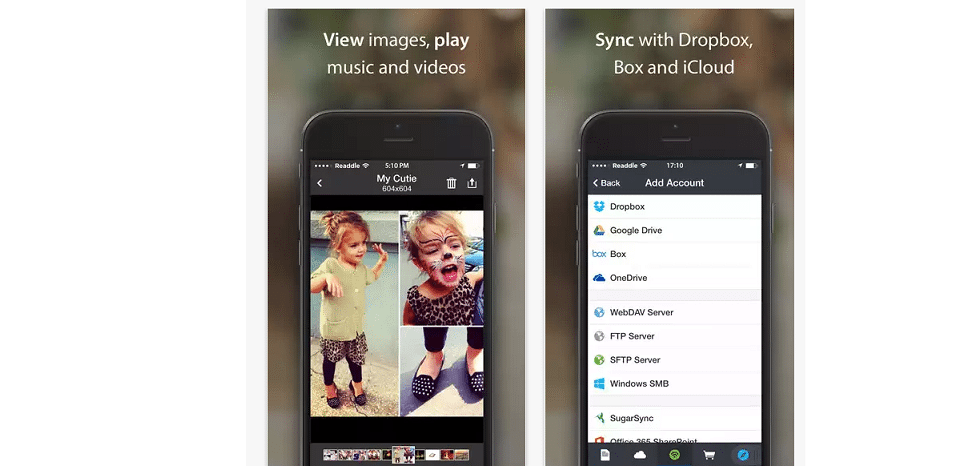Tap the SugarSync bird icon
Screen dimensions: 967x470
[x=599, y=418]
